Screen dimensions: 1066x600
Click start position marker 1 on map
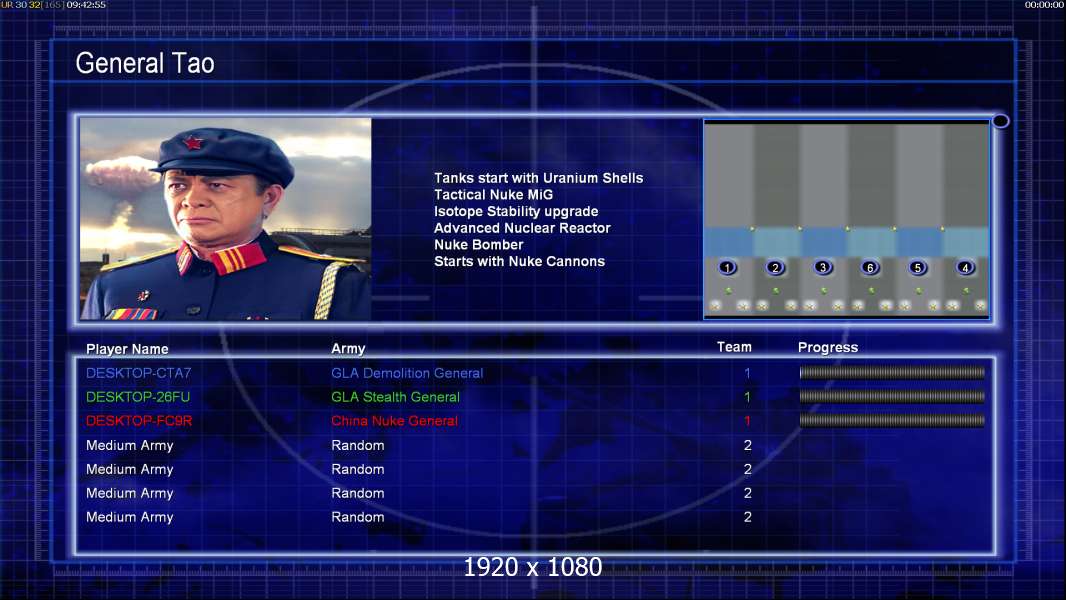(x=727, y=267)
